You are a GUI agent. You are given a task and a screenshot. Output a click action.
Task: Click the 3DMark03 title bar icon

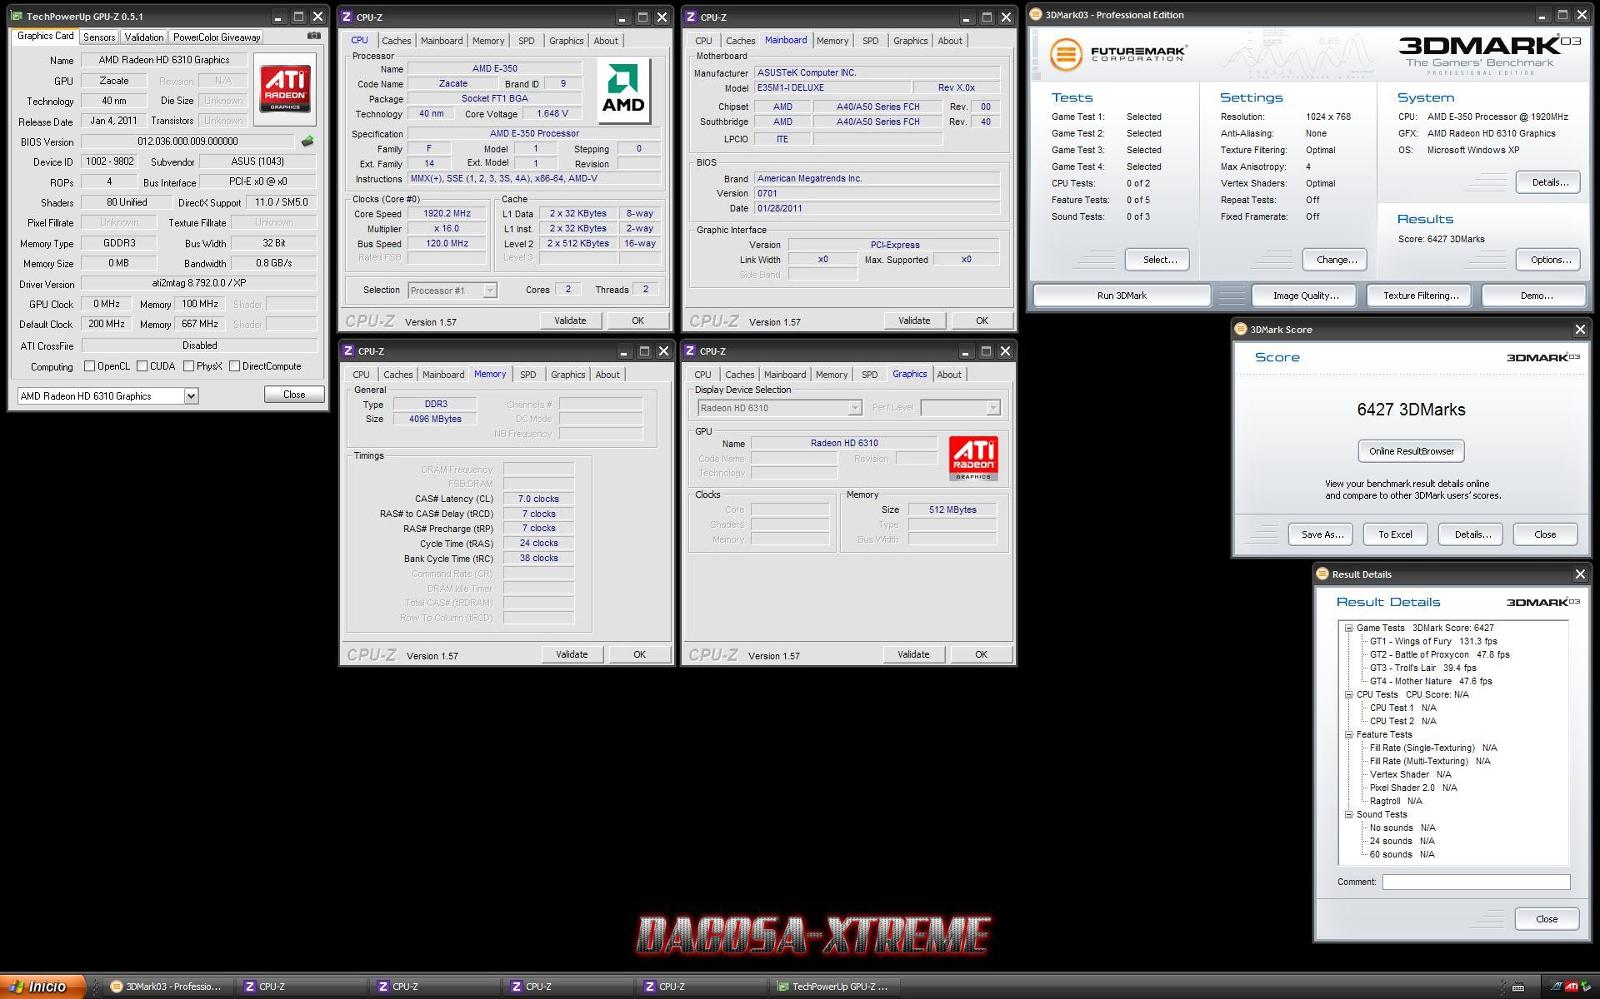tap(1036, 15)
